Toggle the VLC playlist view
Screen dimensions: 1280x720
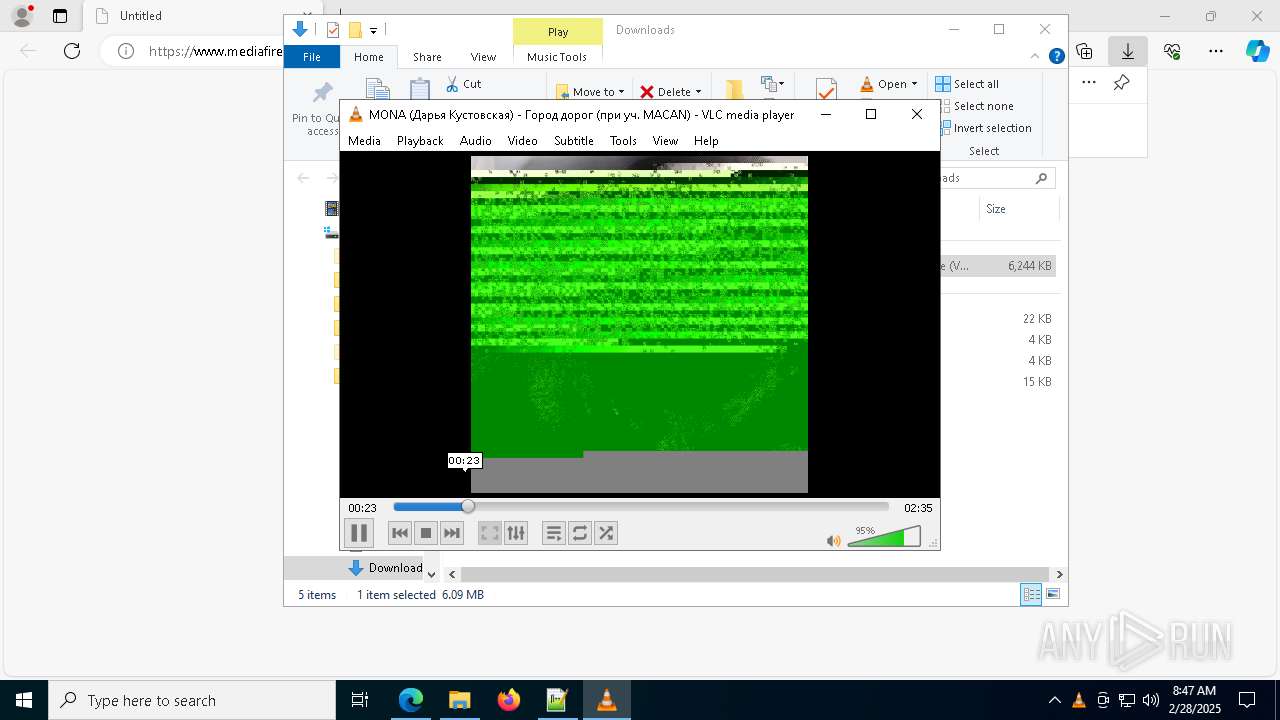point(553,533)
